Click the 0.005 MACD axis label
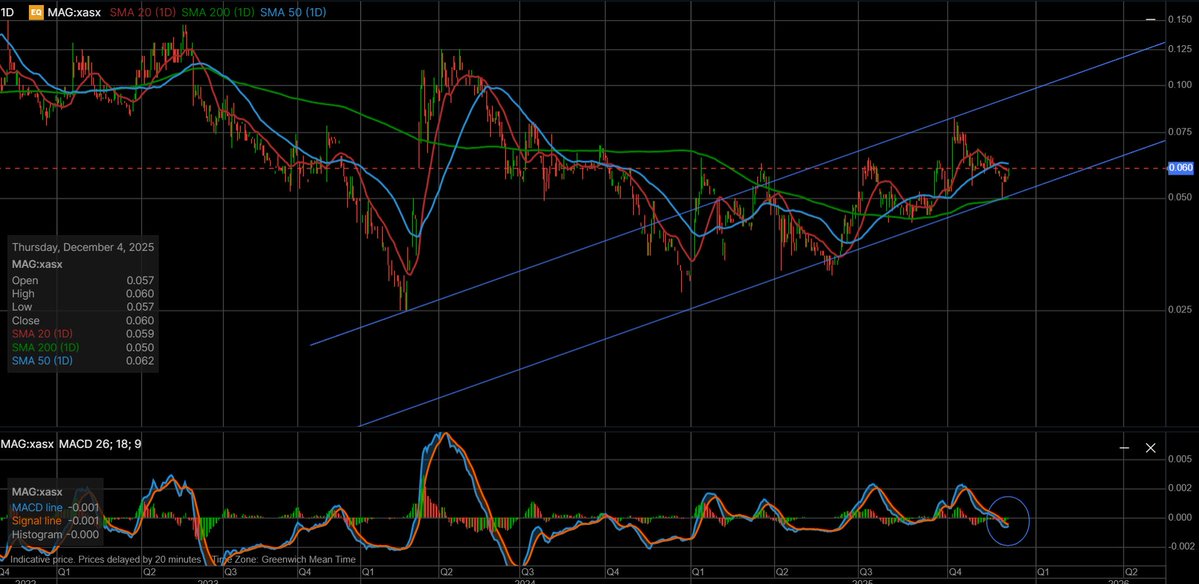 1182,459
